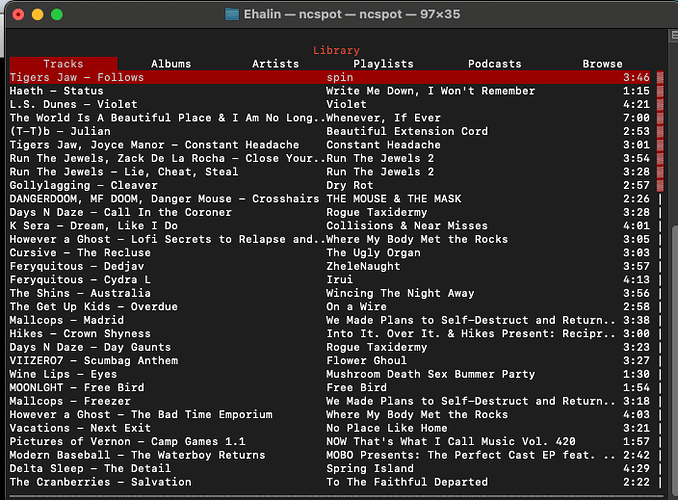This screenshot has width=678, height=500.
Task: Switch to the Tracks tab
Action: pyautogui.click(x=63, y=64)
